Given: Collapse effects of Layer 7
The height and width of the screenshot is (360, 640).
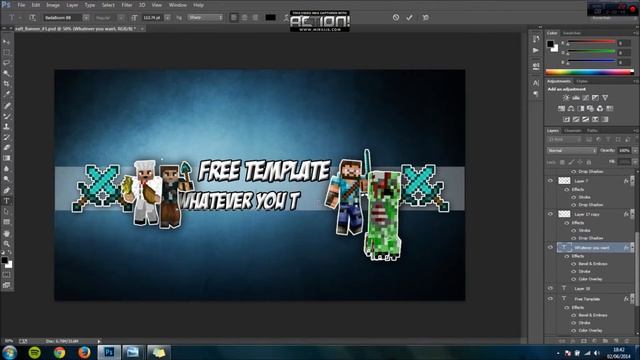Looking at the screenshot, I should click(632, 180).
